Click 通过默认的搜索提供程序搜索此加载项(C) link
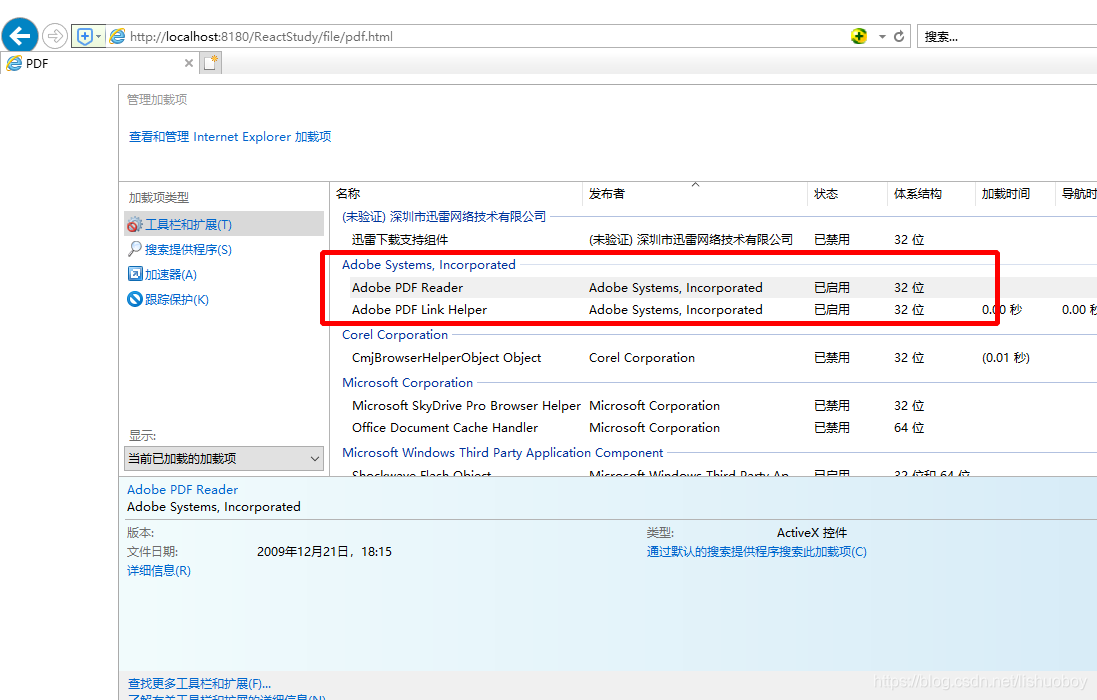This screenshot has width=1097, height=700. (x=756, y=552)
